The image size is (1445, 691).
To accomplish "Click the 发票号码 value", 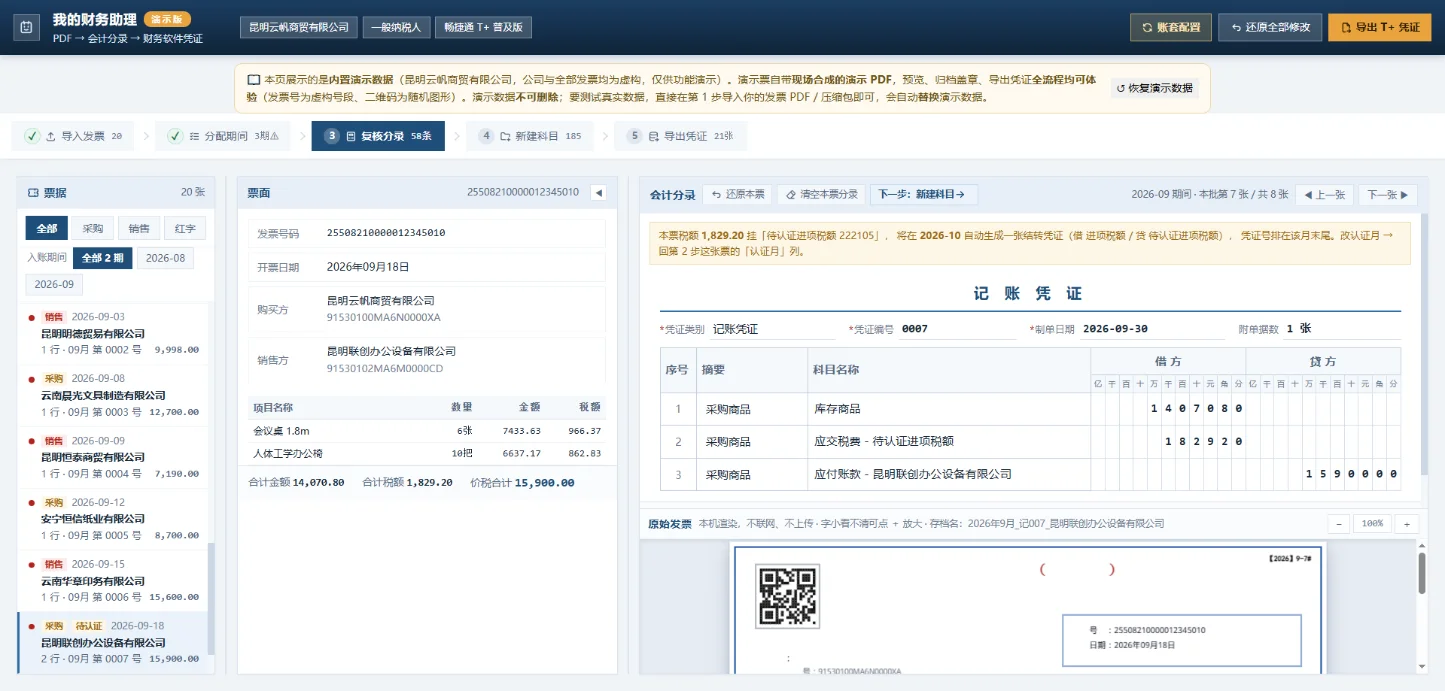I will coord(386,233).
